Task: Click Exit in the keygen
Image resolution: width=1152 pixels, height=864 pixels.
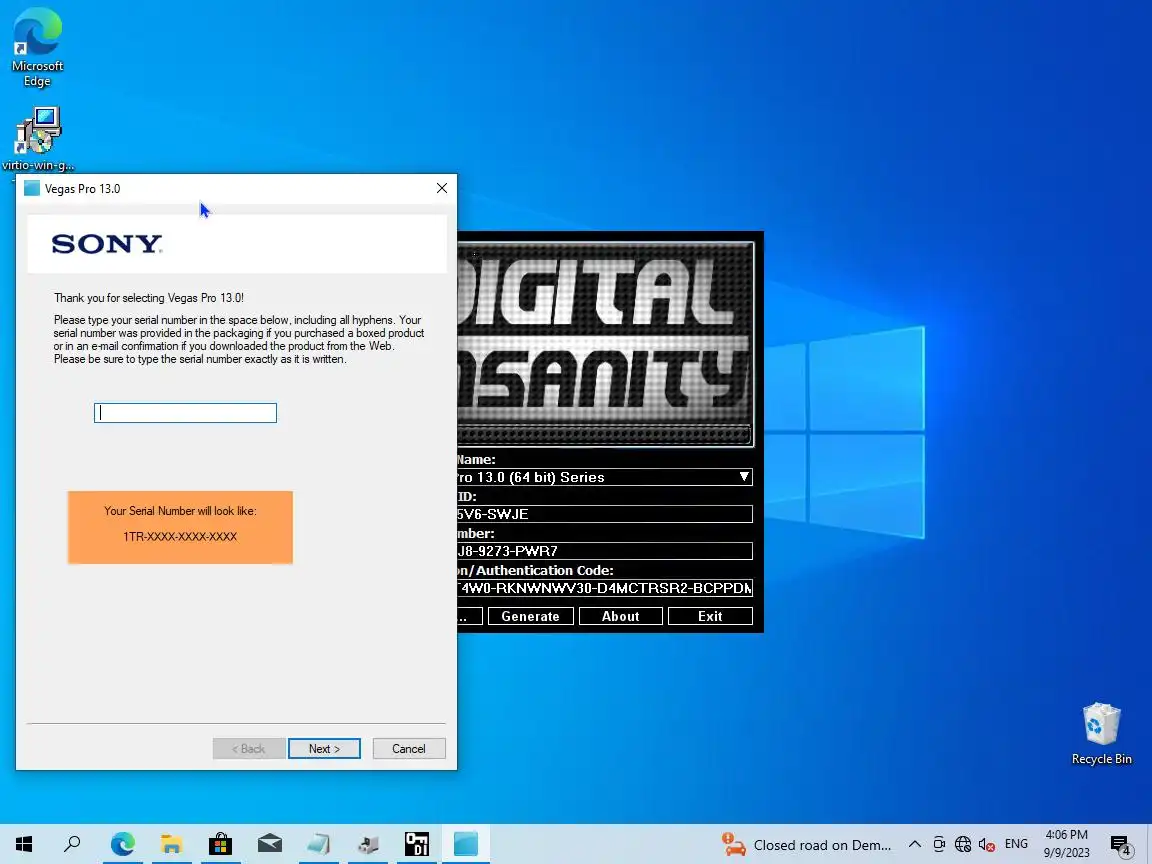Action: (x=710, y=616)
